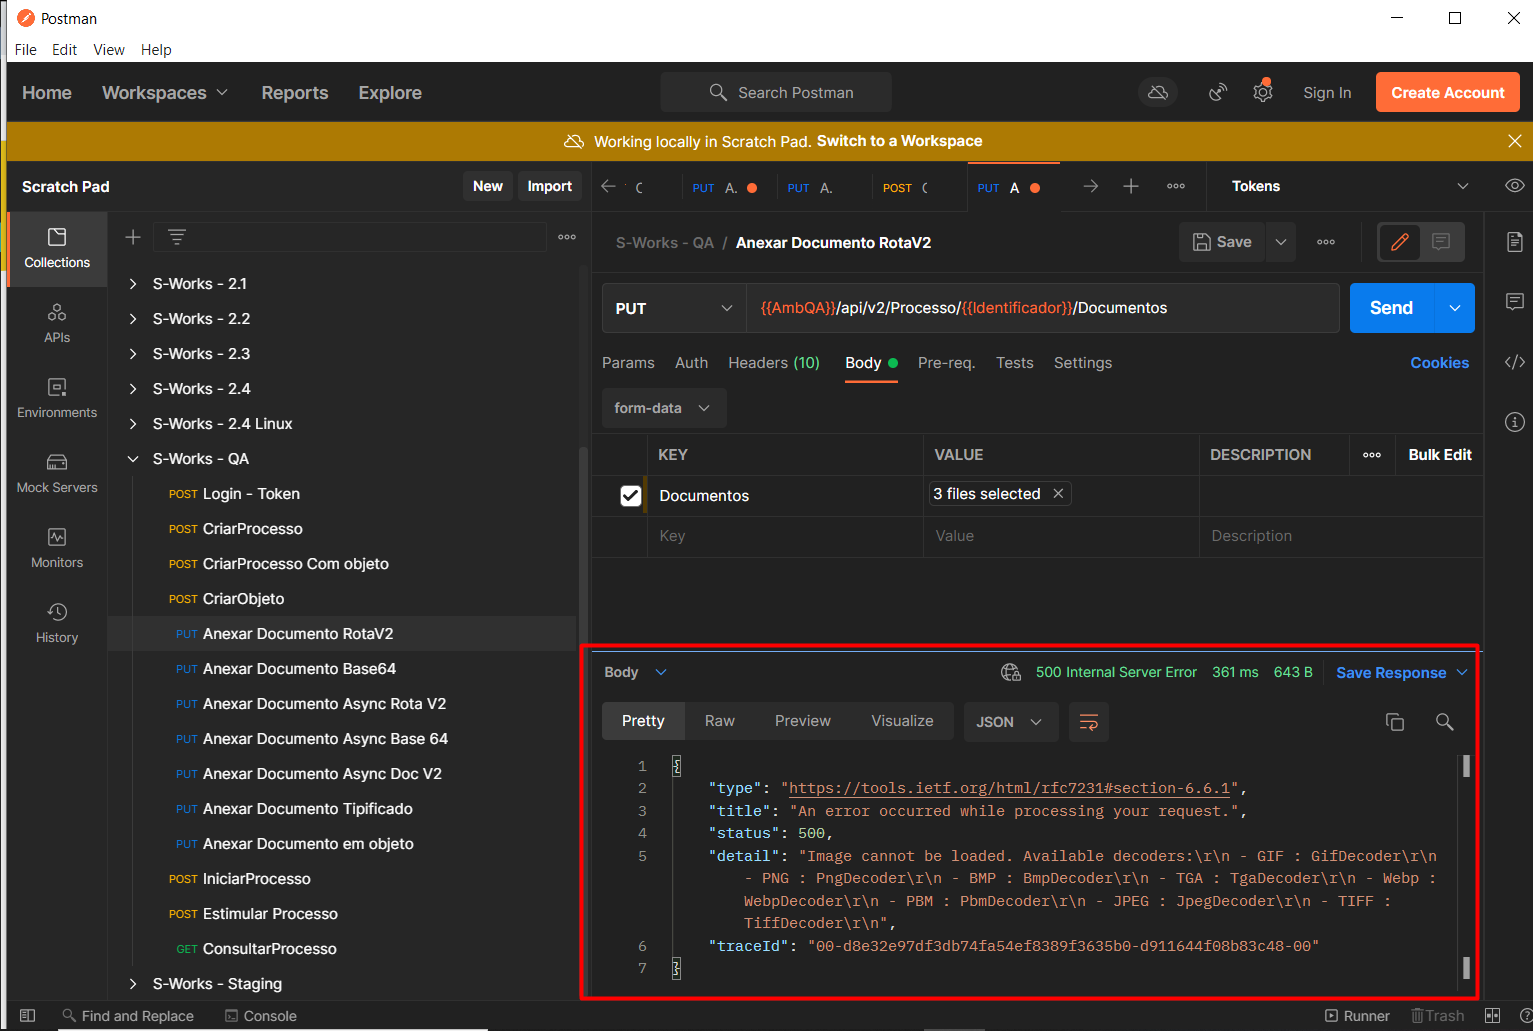
Task: Switch to comment mode icon
Action: coord(1441,242)
